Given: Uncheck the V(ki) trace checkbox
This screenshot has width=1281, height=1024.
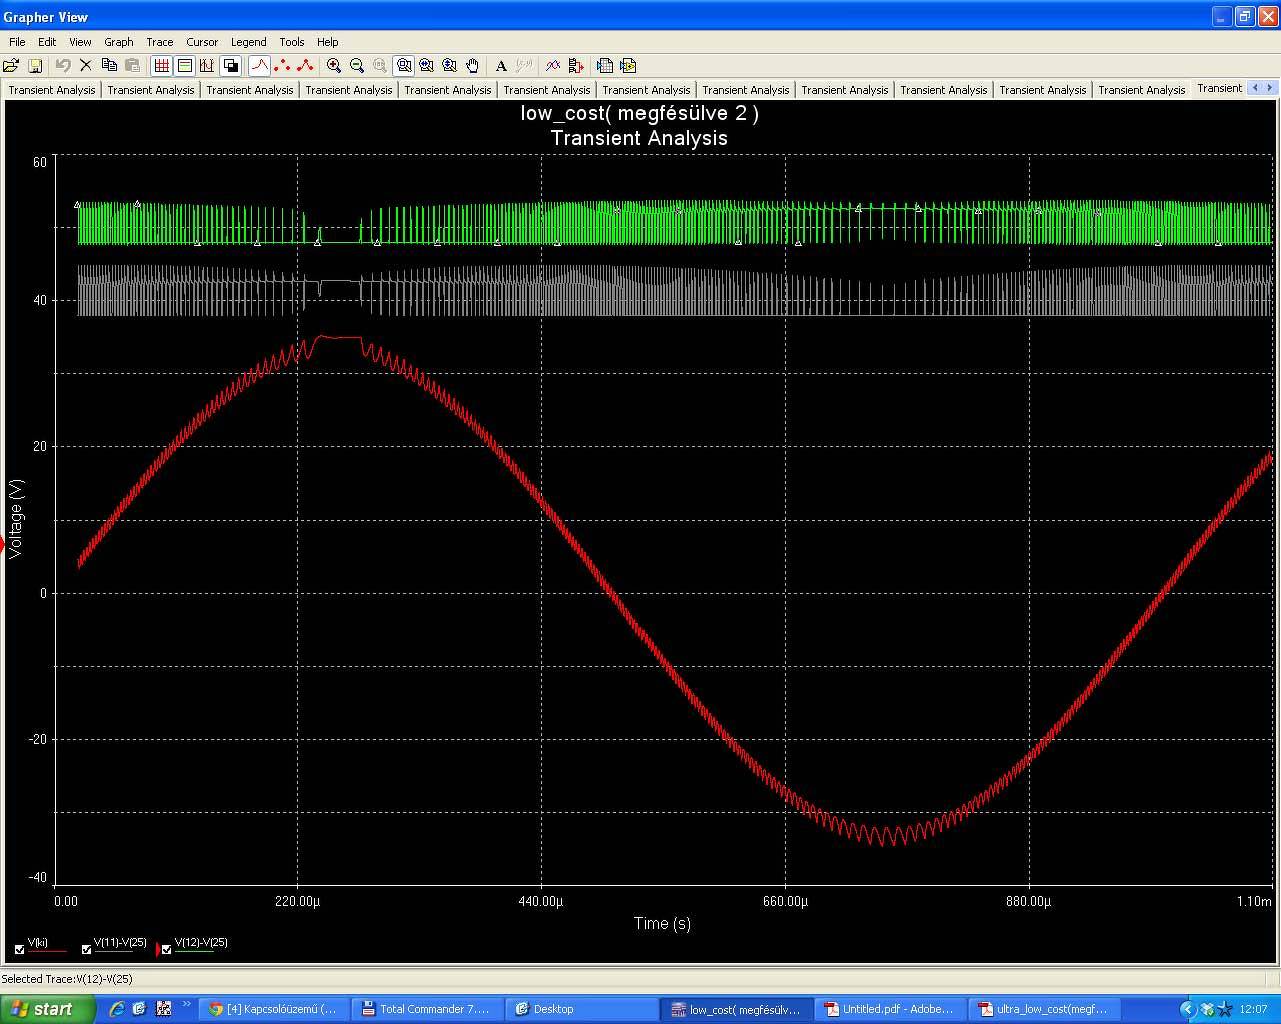Looking at the screenshot, I should [x=19, y=949].
